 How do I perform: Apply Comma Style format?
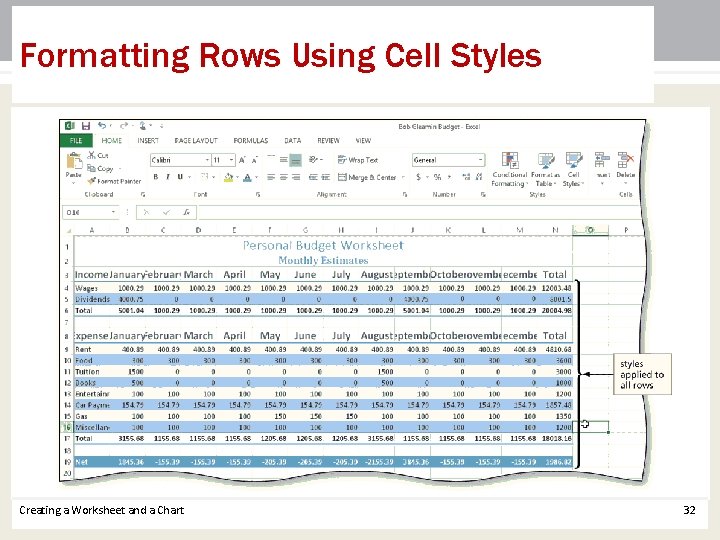click(450, 177)
